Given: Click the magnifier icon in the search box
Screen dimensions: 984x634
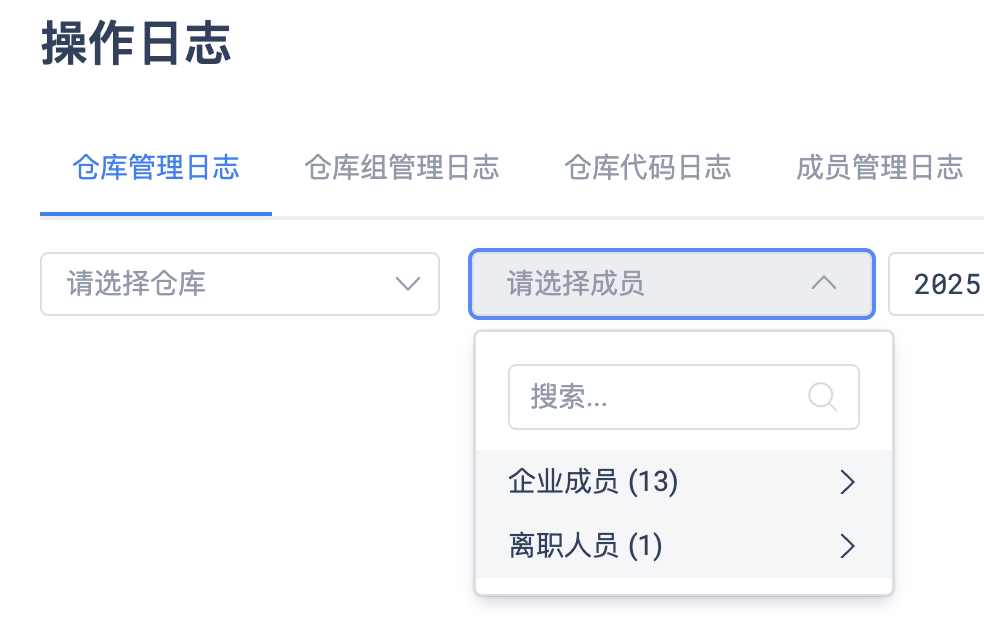Looking at the screenshot, I should click(822, 397).
